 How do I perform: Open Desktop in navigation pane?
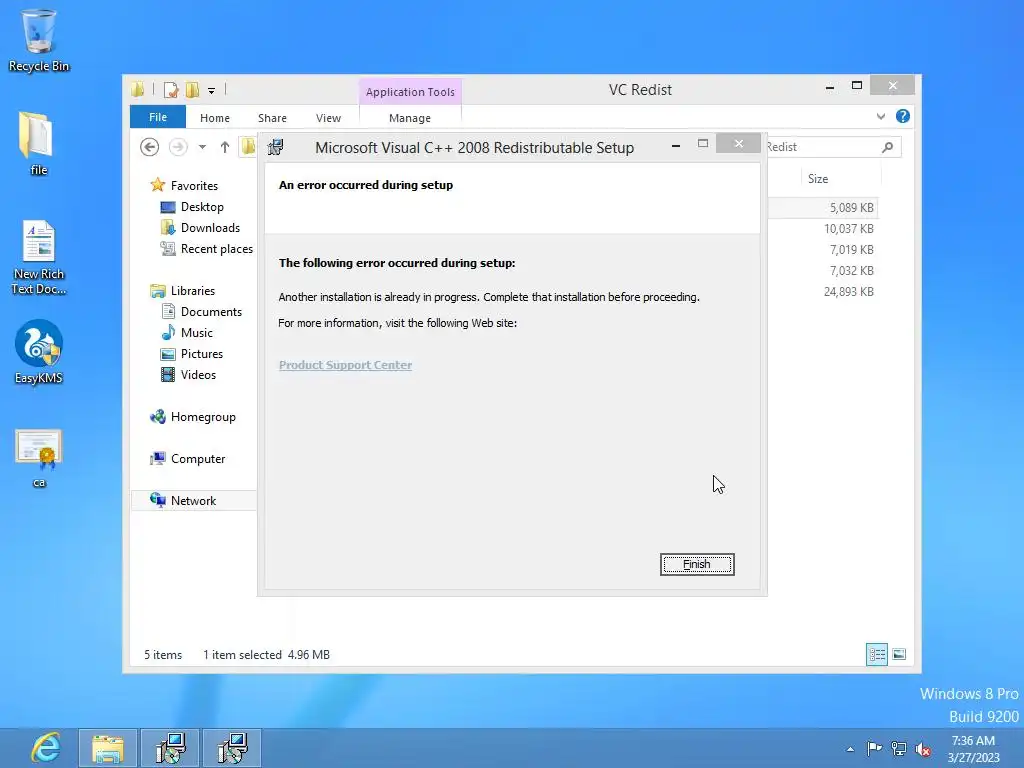[202, 206]
